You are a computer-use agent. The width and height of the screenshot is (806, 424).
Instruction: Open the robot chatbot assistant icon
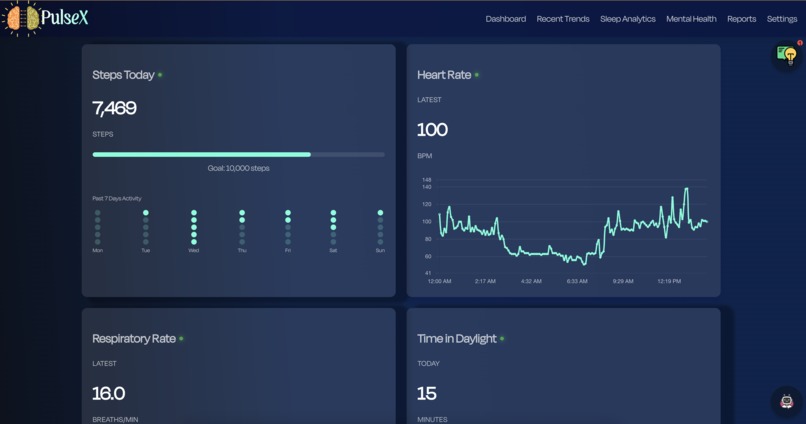[786, 401]
